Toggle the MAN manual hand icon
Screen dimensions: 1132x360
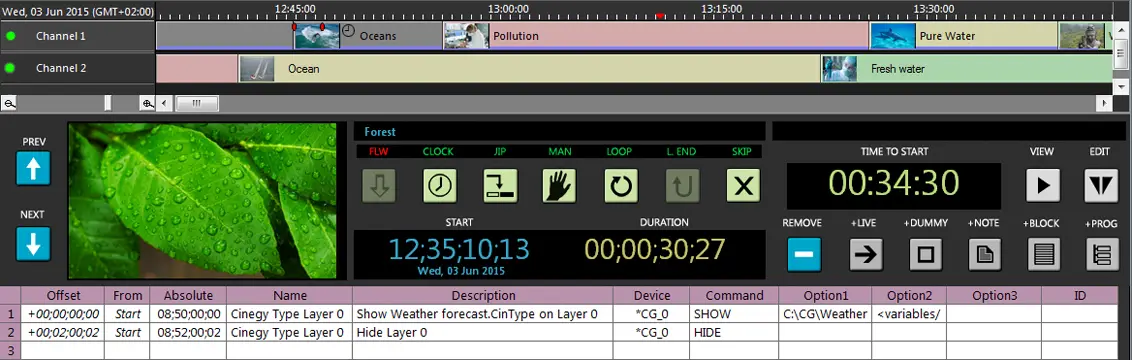560,186
